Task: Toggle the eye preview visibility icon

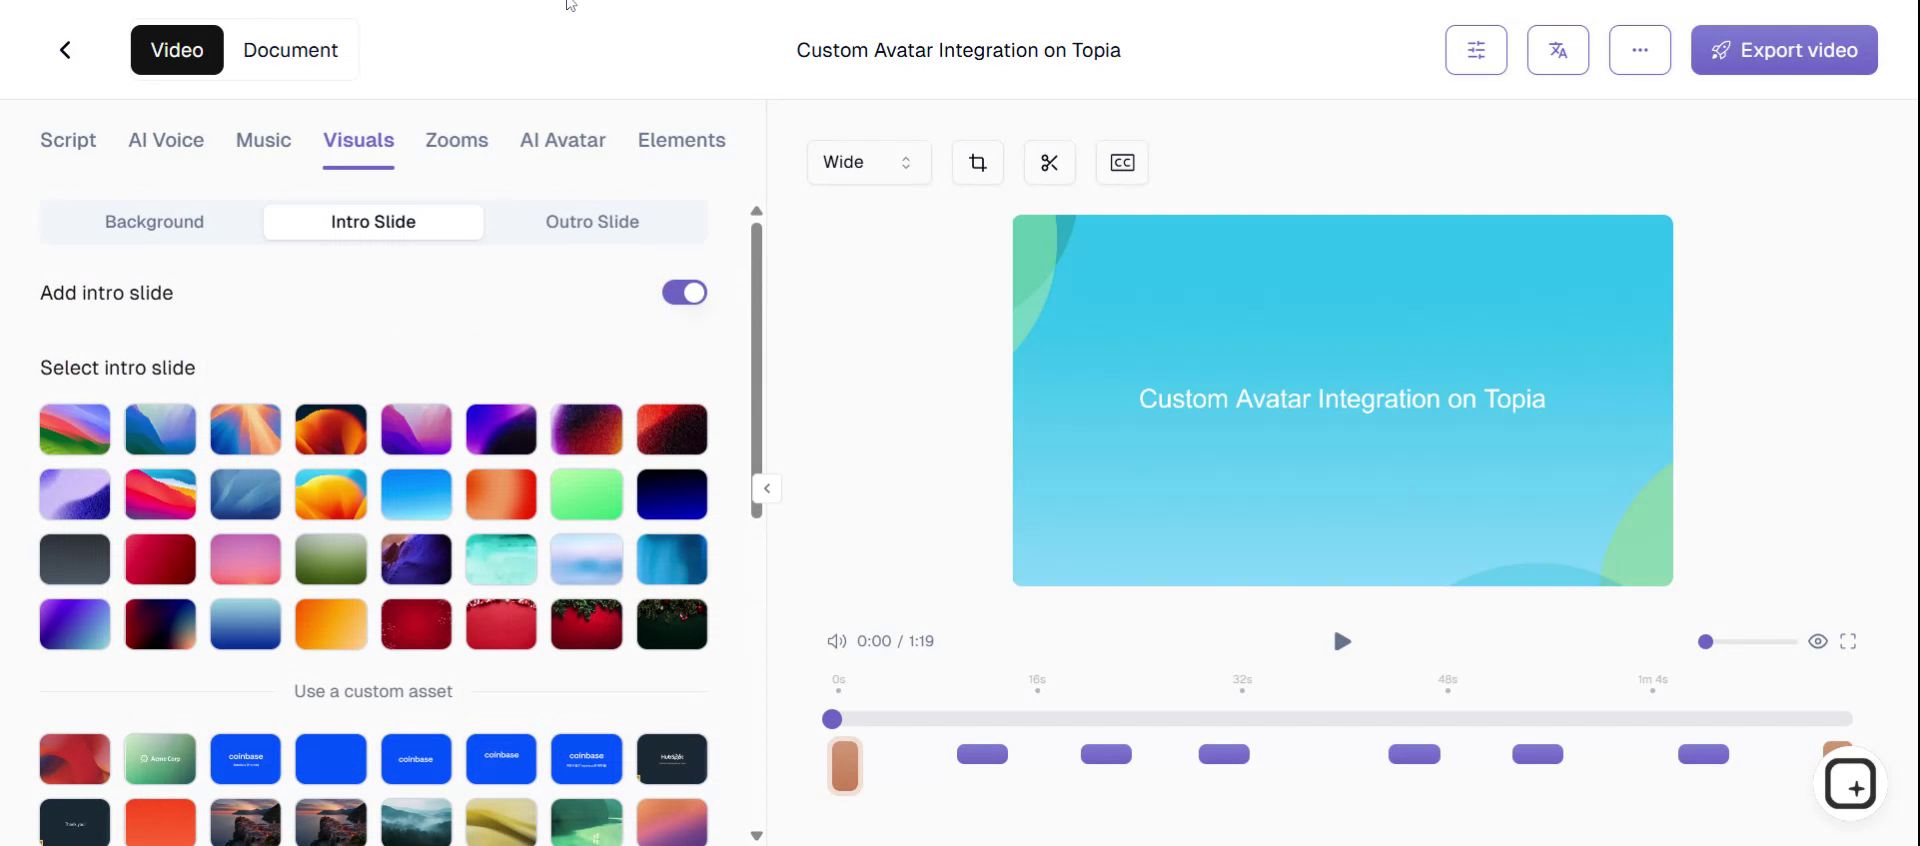Action: [1818, 641]
